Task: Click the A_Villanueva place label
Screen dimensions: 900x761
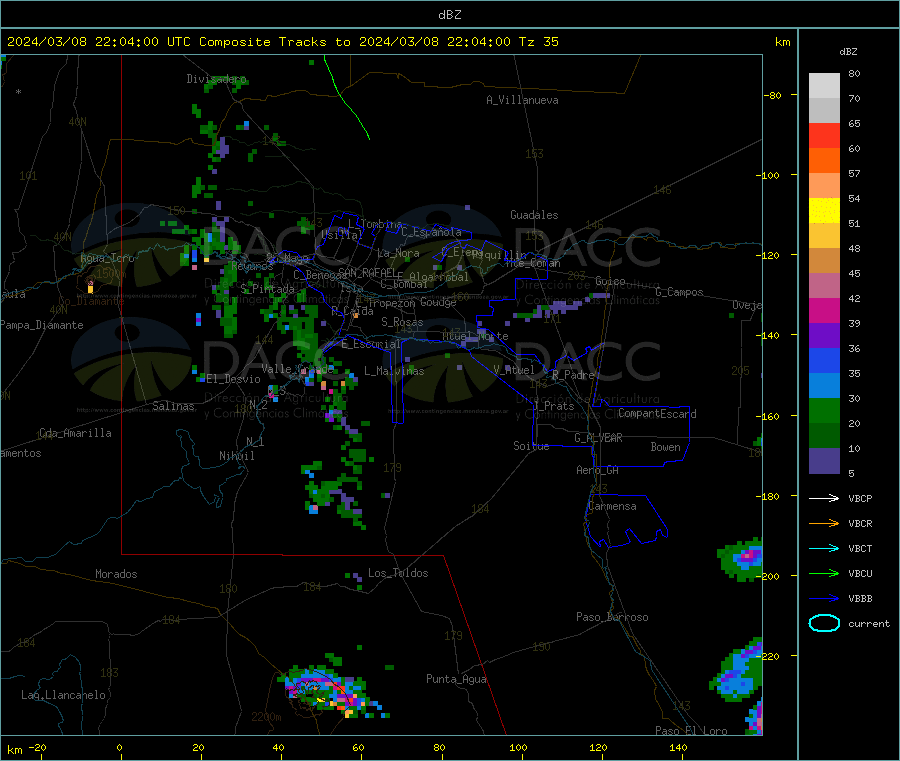Action: (x=522, y=100)
